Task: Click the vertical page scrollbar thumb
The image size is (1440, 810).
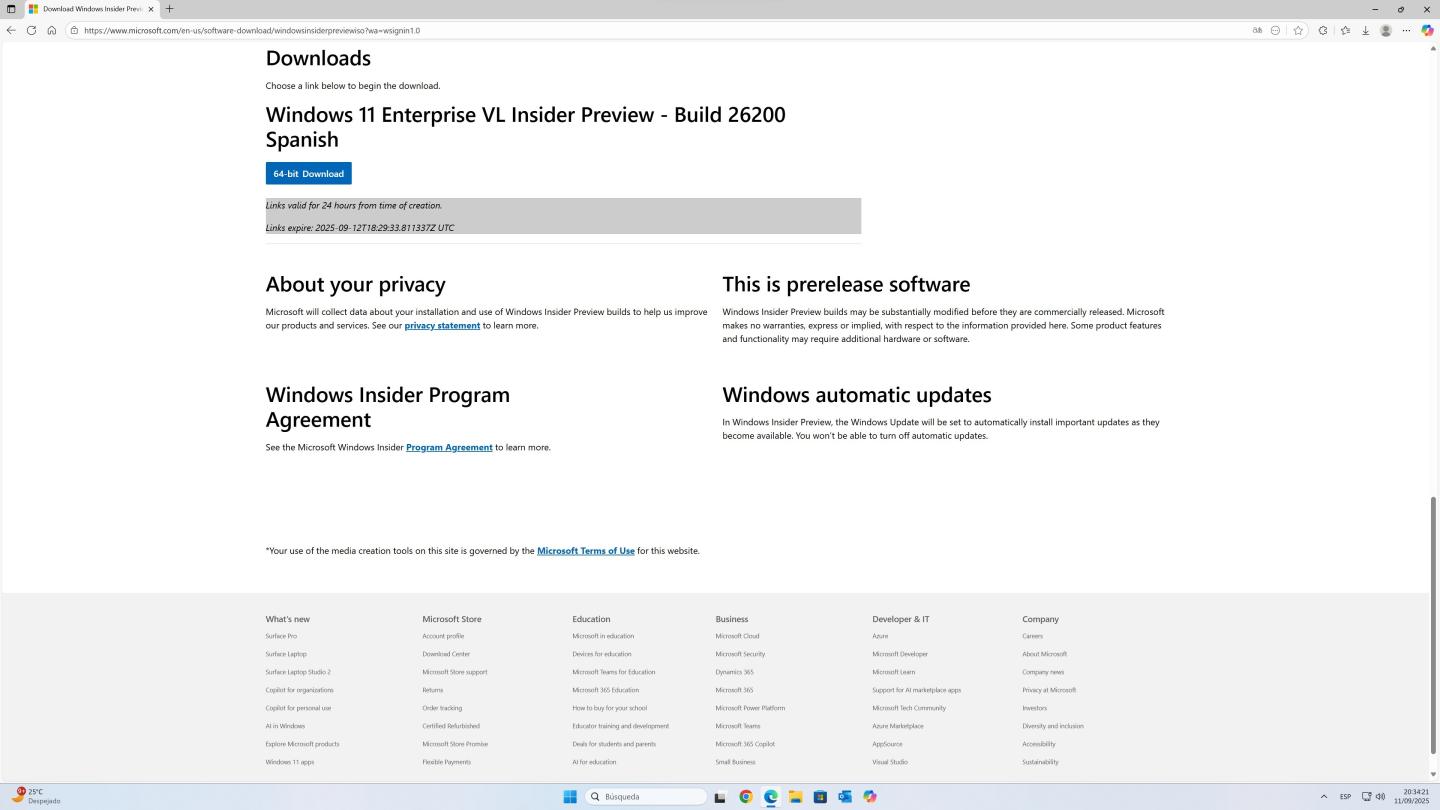Action: 1433,625
